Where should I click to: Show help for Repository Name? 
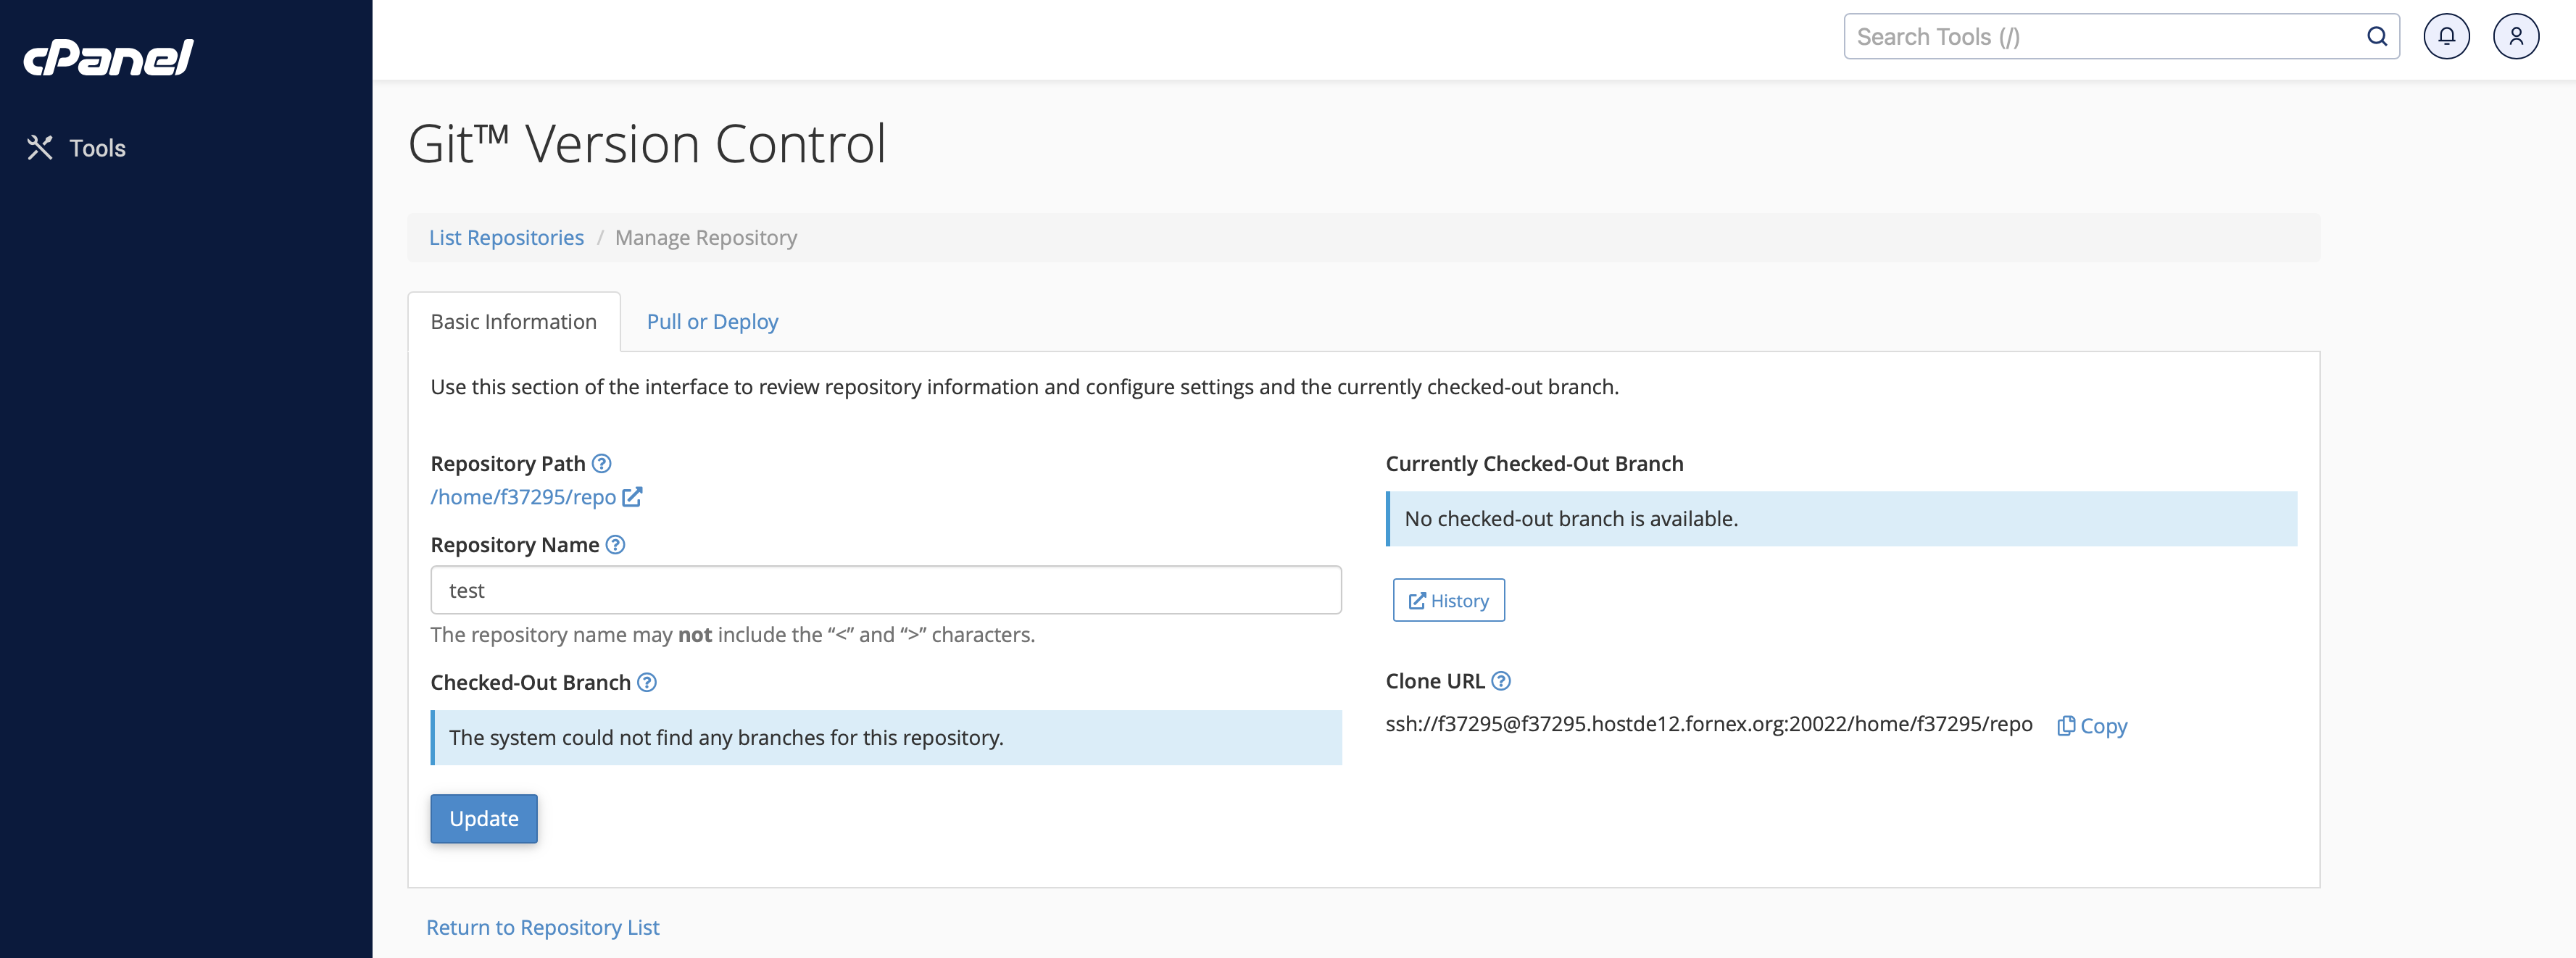(615, 545)
